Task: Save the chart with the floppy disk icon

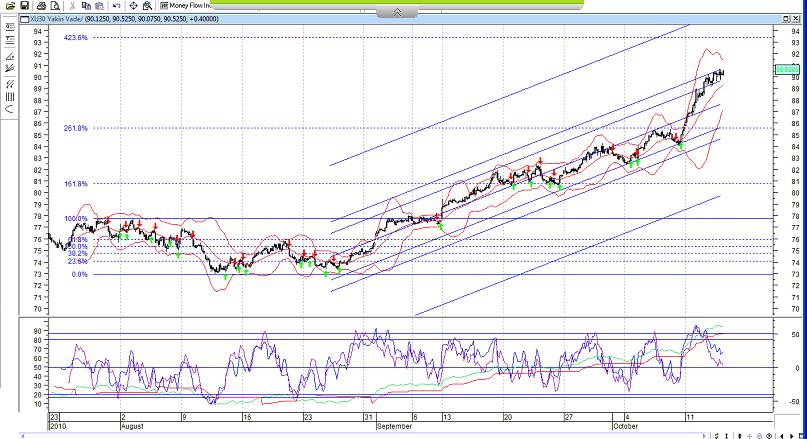Action: (24, 6)
